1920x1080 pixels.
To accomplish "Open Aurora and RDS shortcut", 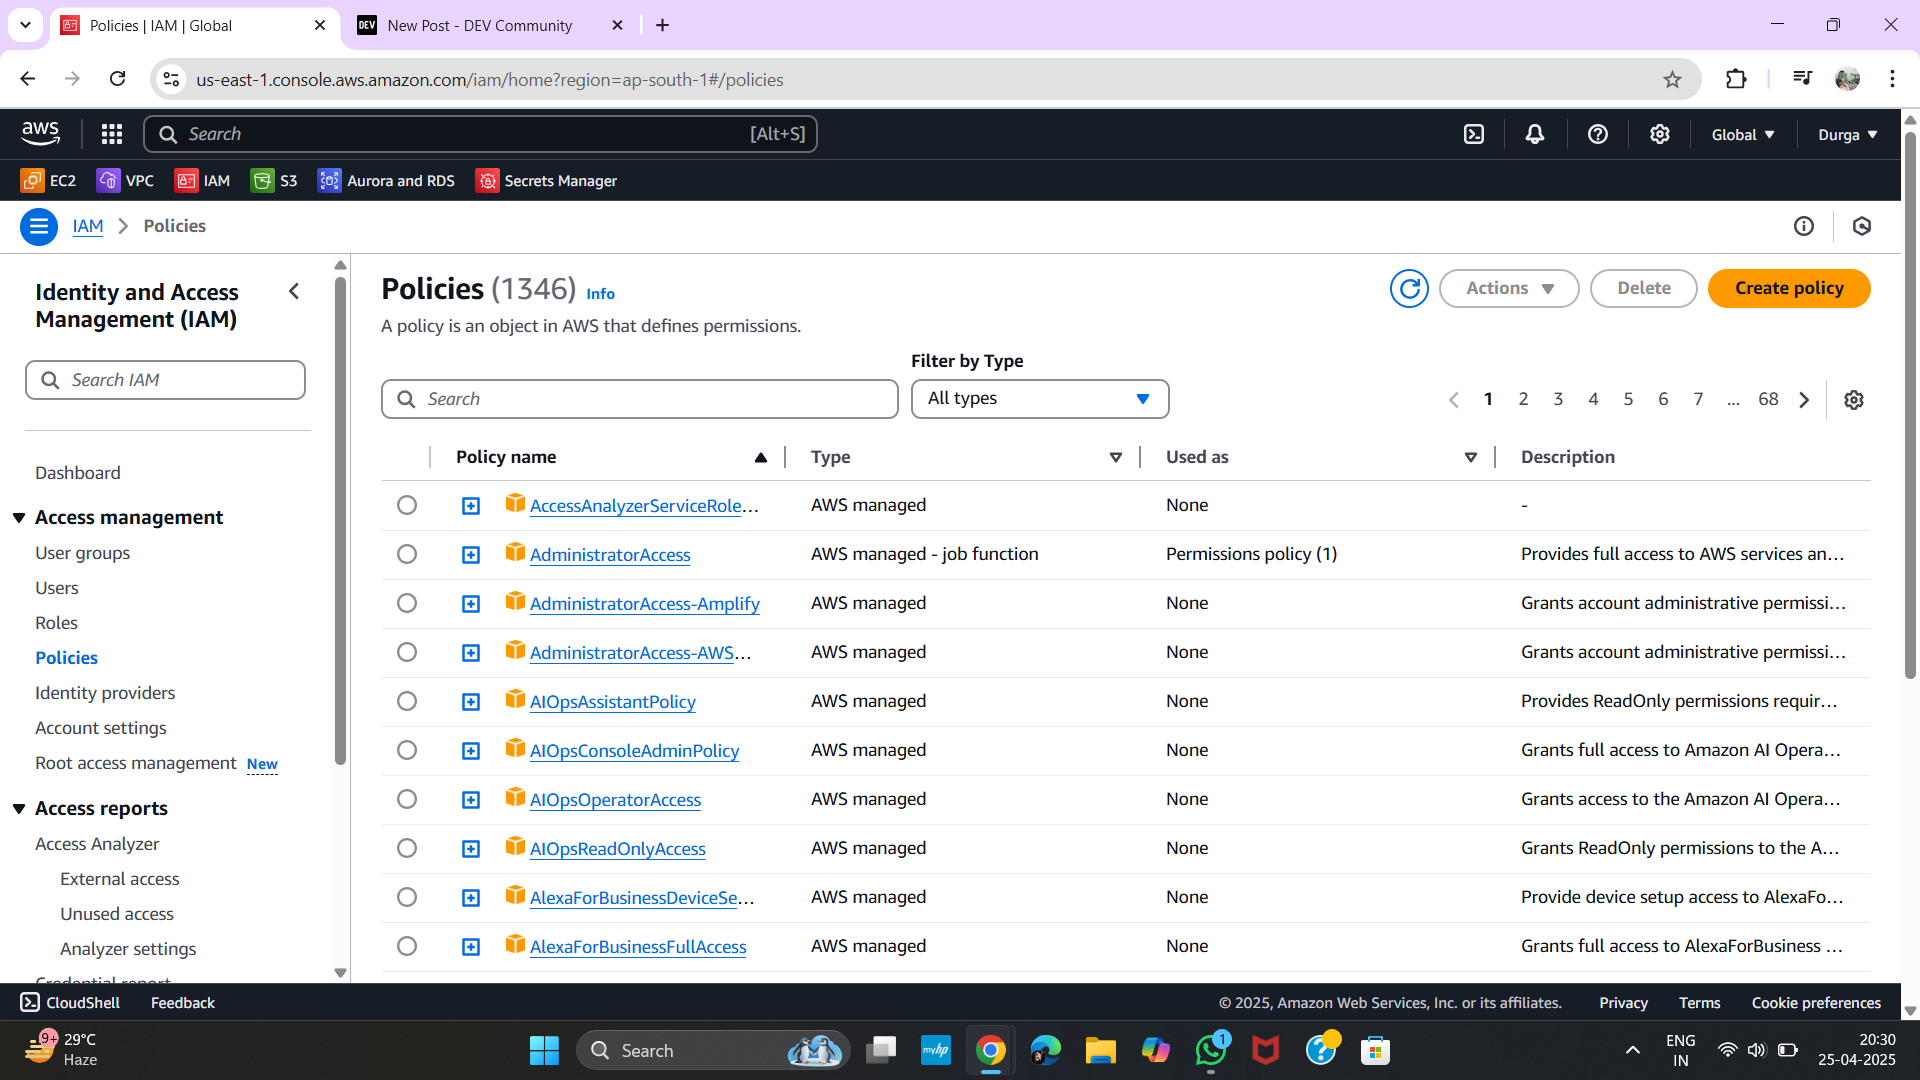I will [386, 181].
